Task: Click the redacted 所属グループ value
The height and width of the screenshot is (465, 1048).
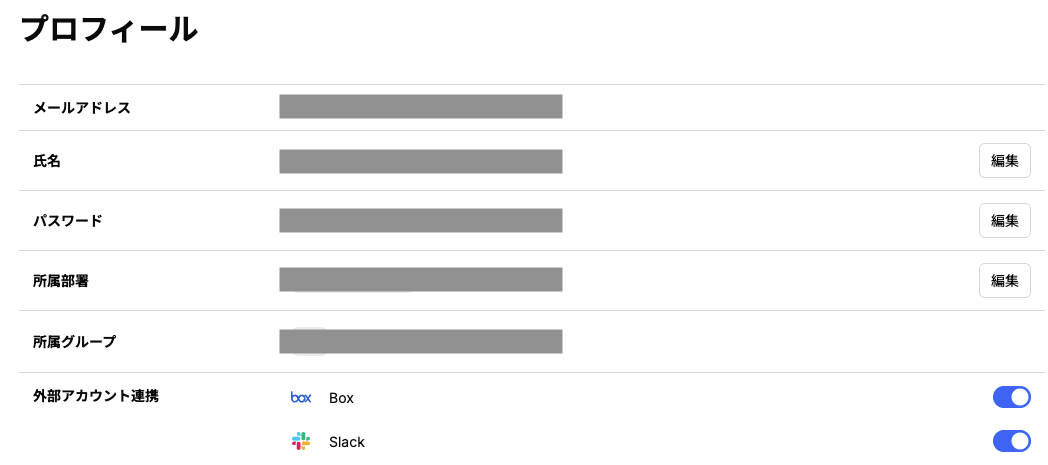Action: [x=420, y=341]
